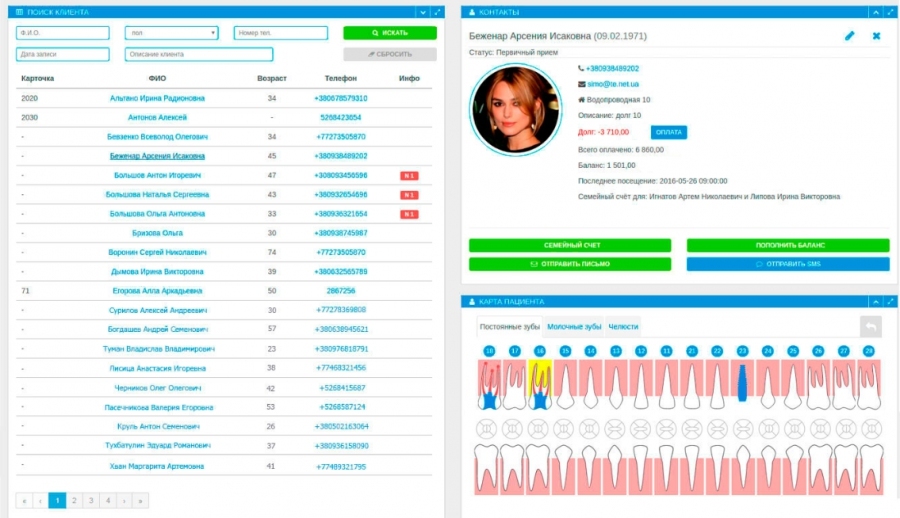The image size is (900, 518).
Task: Collapse the Поиск клиента panel
Action: coord(422,12)
